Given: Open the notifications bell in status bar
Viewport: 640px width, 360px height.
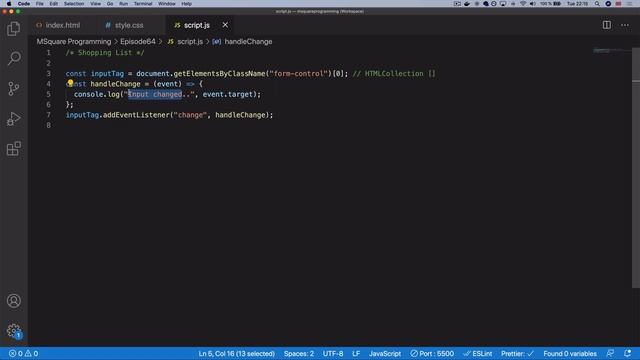Looking at the screenshot, I should [627, 353].
